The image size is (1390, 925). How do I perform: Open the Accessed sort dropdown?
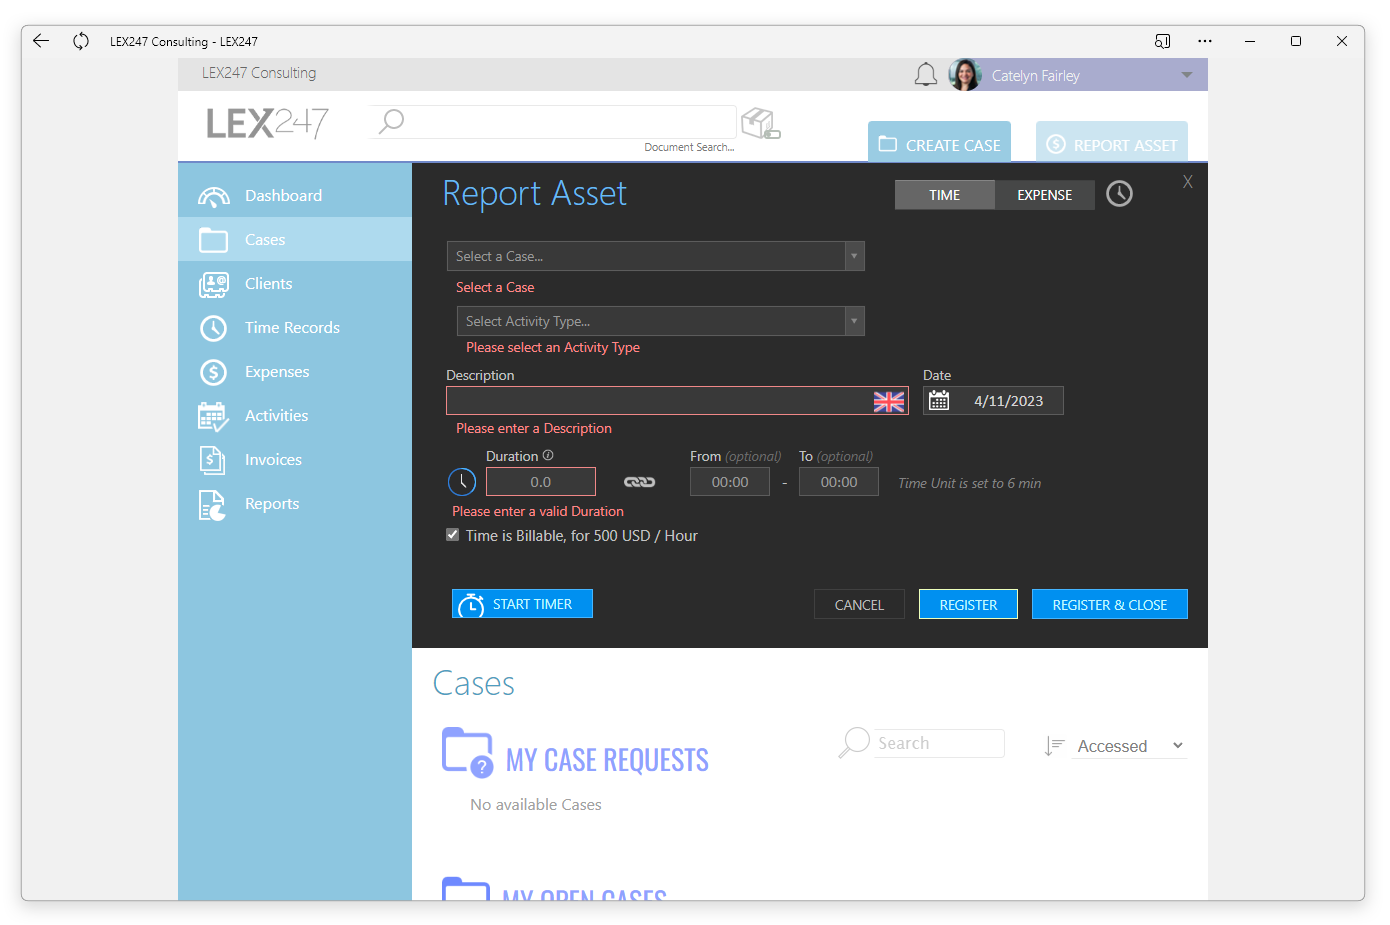click(x=1130, y=746)
